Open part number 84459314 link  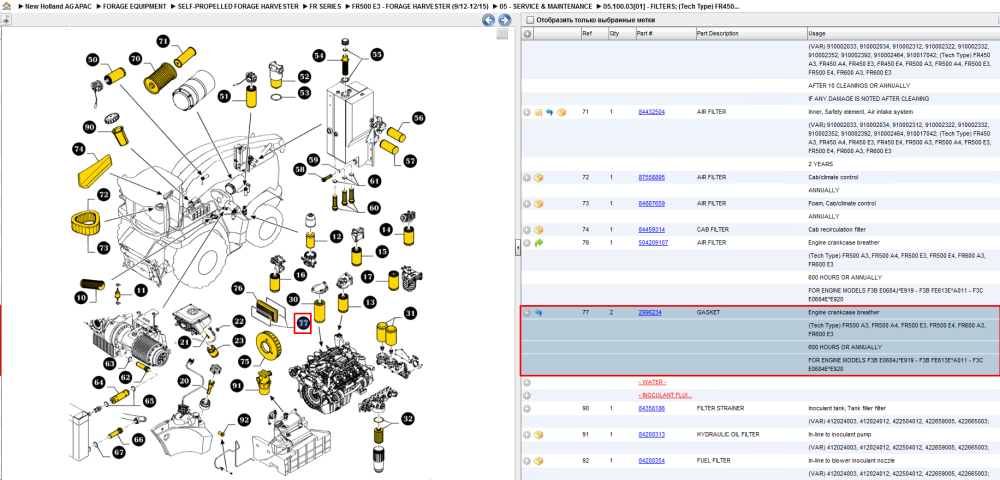tap(651, 230)
